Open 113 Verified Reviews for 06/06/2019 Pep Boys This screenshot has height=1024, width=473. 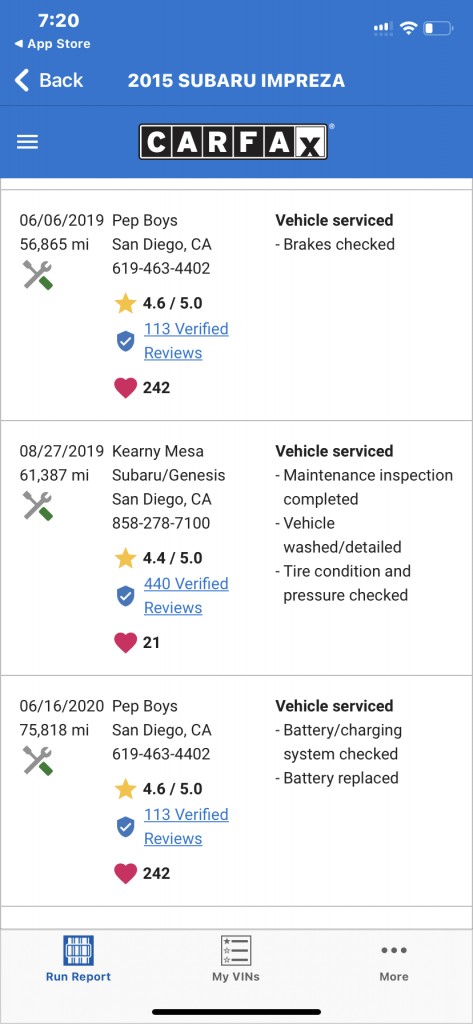186,341
